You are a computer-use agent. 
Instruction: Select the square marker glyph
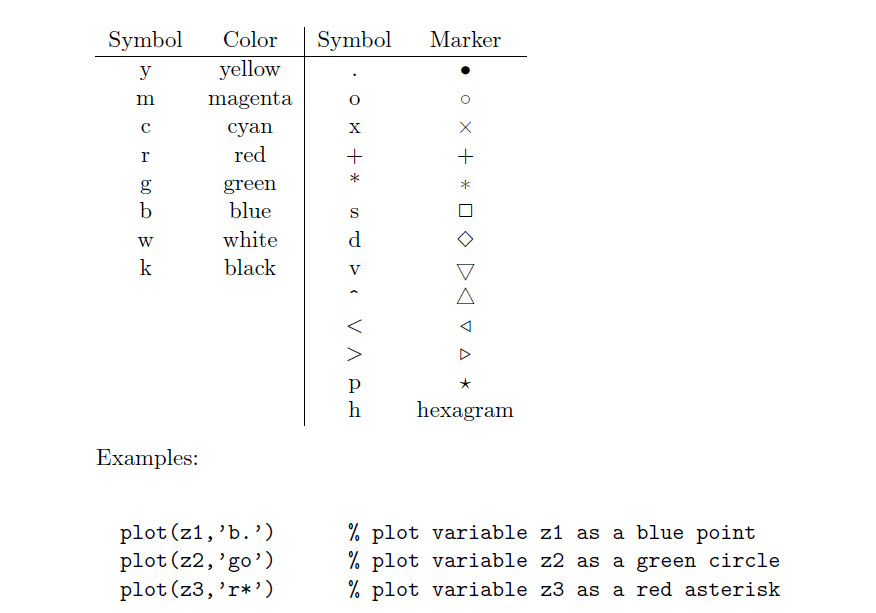(x=465, y=211)
